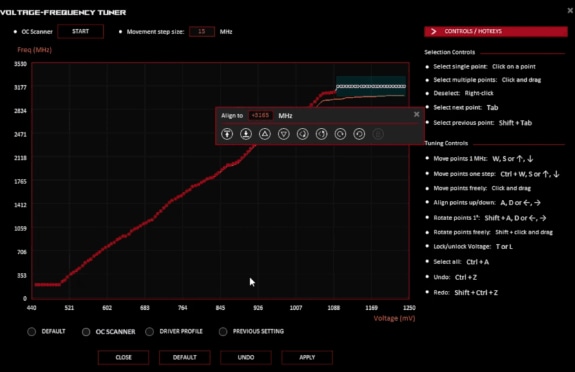Screen dimensions: 575x372
Task: Click the counterclockwise undo arrow icon
Action: tap(359, 134)
